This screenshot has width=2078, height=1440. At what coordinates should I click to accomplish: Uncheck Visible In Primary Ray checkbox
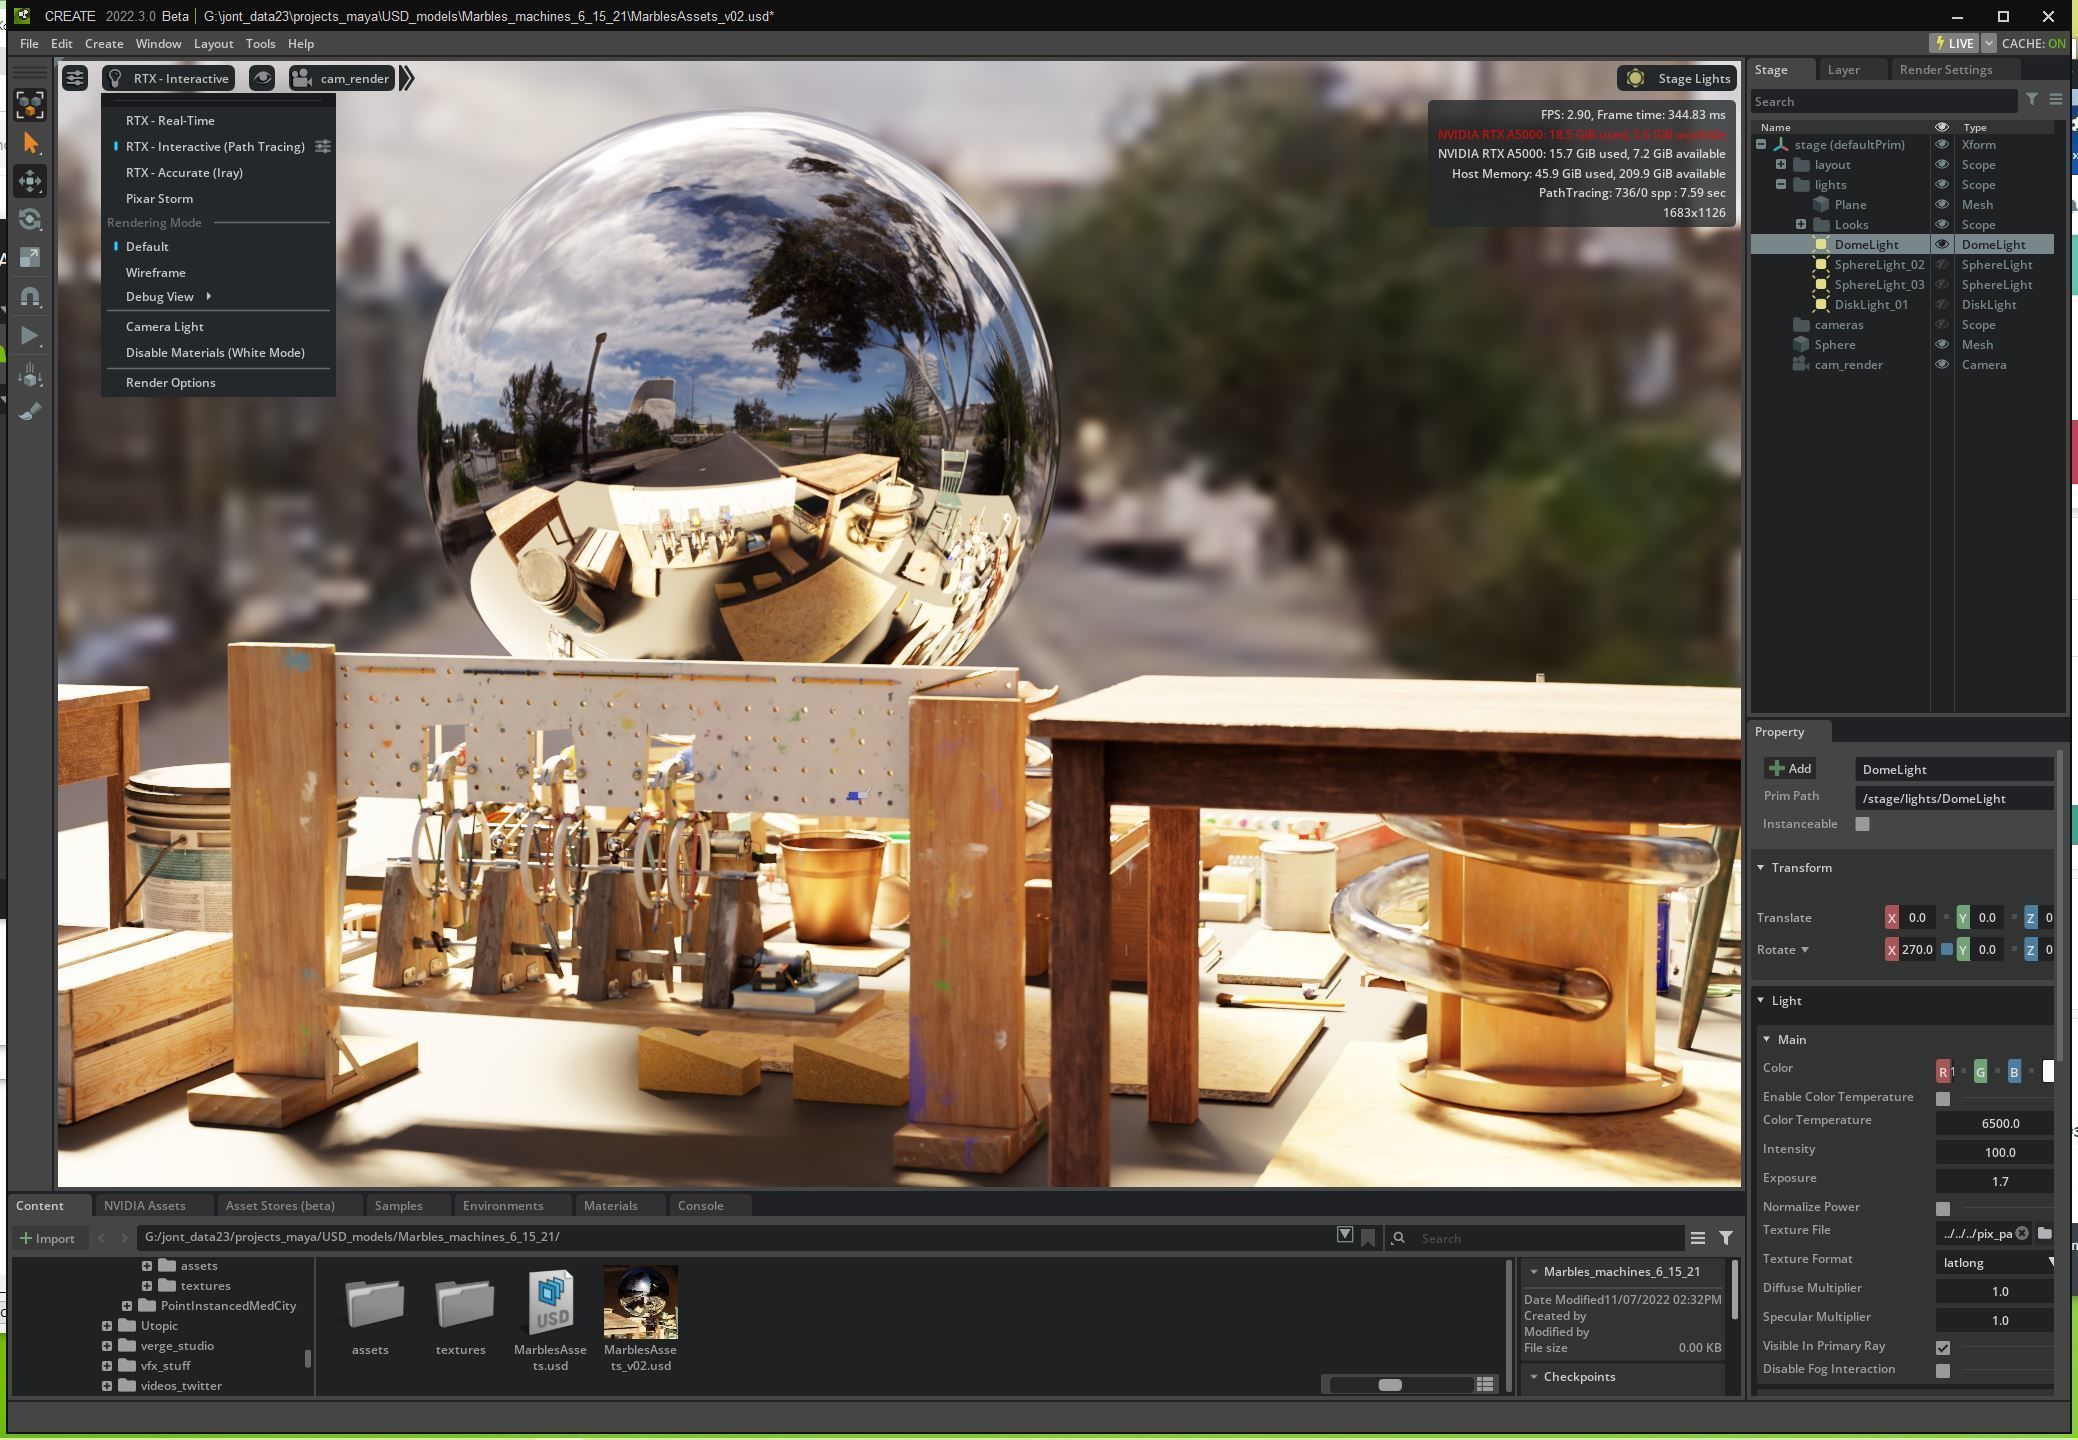tap(1942, 1347)
